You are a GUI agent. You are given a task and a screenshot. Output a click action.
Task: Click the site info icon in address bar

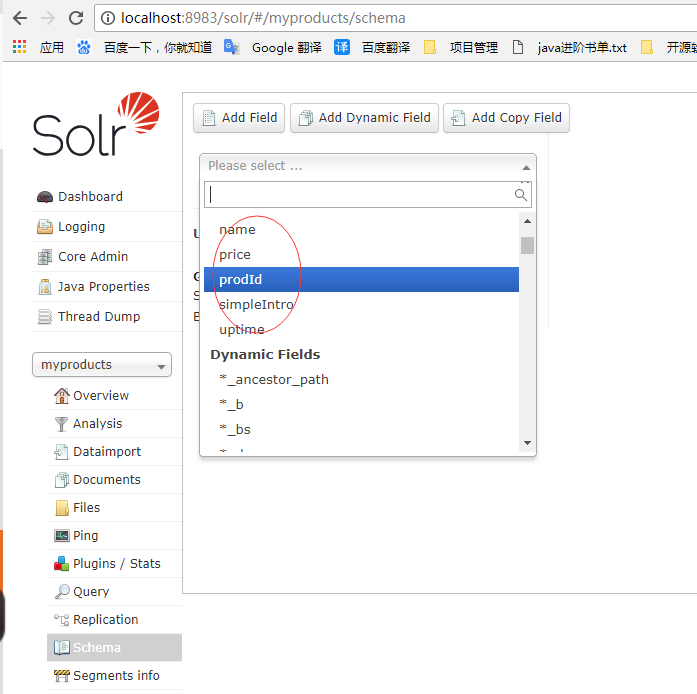(x=108, y=18)
